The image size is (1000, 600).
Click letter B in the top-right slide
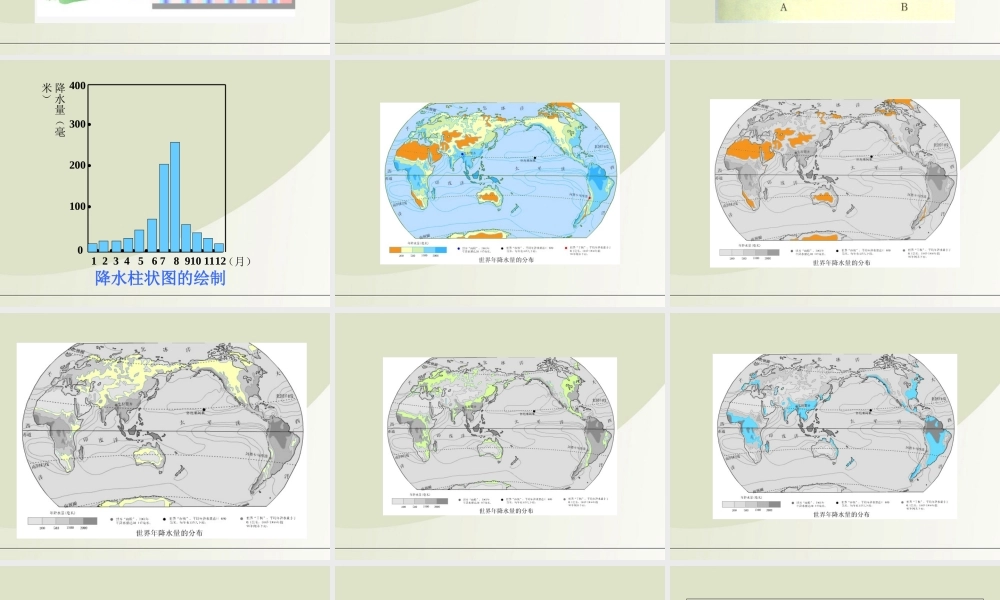(x=904, y=8)
